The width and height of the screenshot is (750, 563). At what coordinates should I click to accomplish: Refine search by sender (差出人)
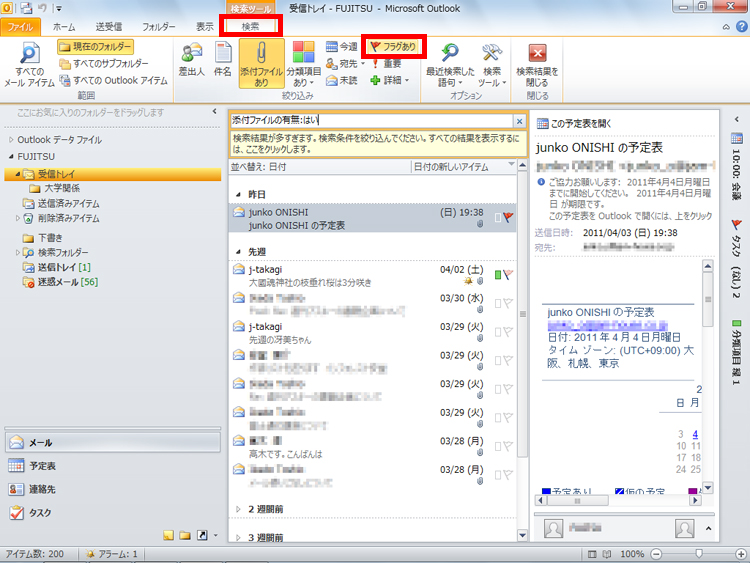pos(192,59)
